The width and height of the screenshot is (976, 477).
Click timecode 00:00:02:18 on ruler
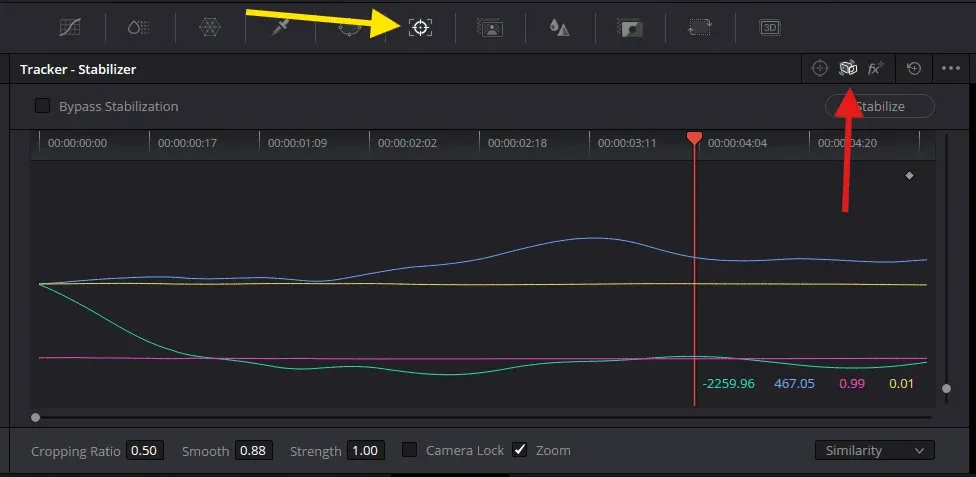[x=517, y=143]
